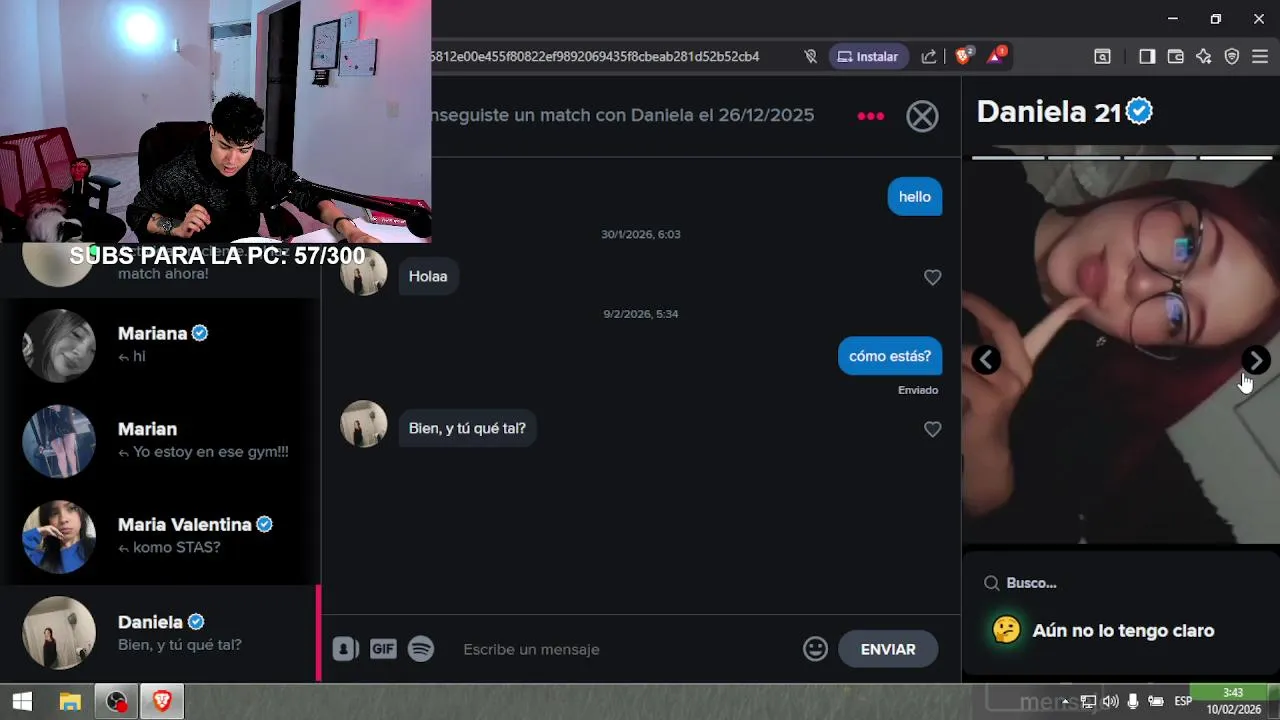Open the Spotify song share icon

click(x=421, y=649)
